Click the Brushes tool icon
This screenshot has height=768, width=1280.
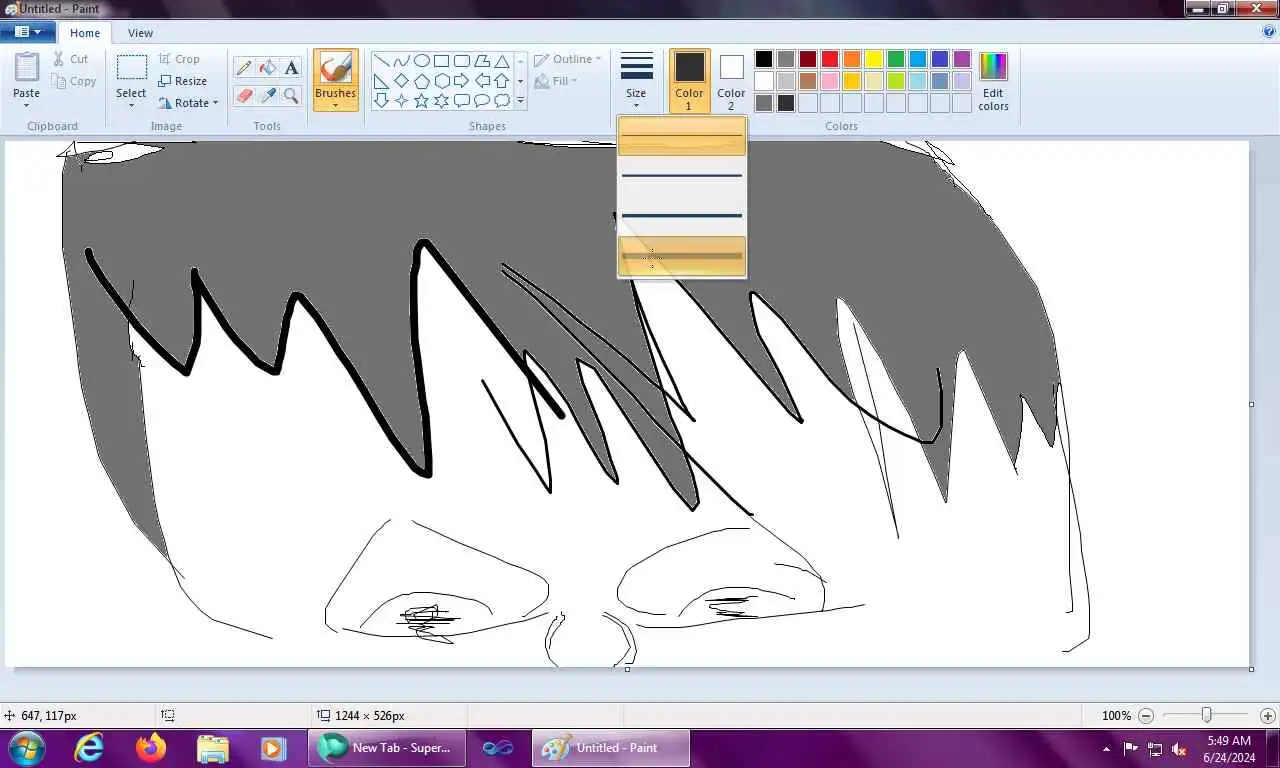(335, 68)
